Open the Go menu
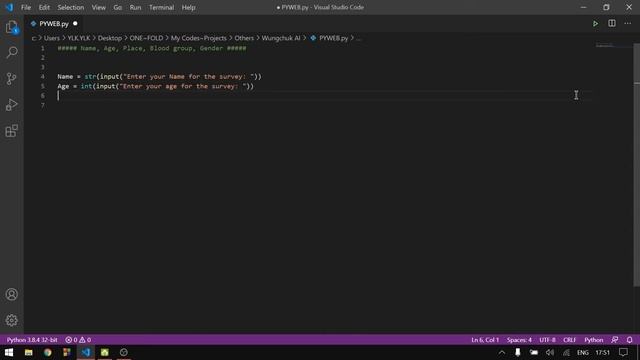 coord(118,7)
